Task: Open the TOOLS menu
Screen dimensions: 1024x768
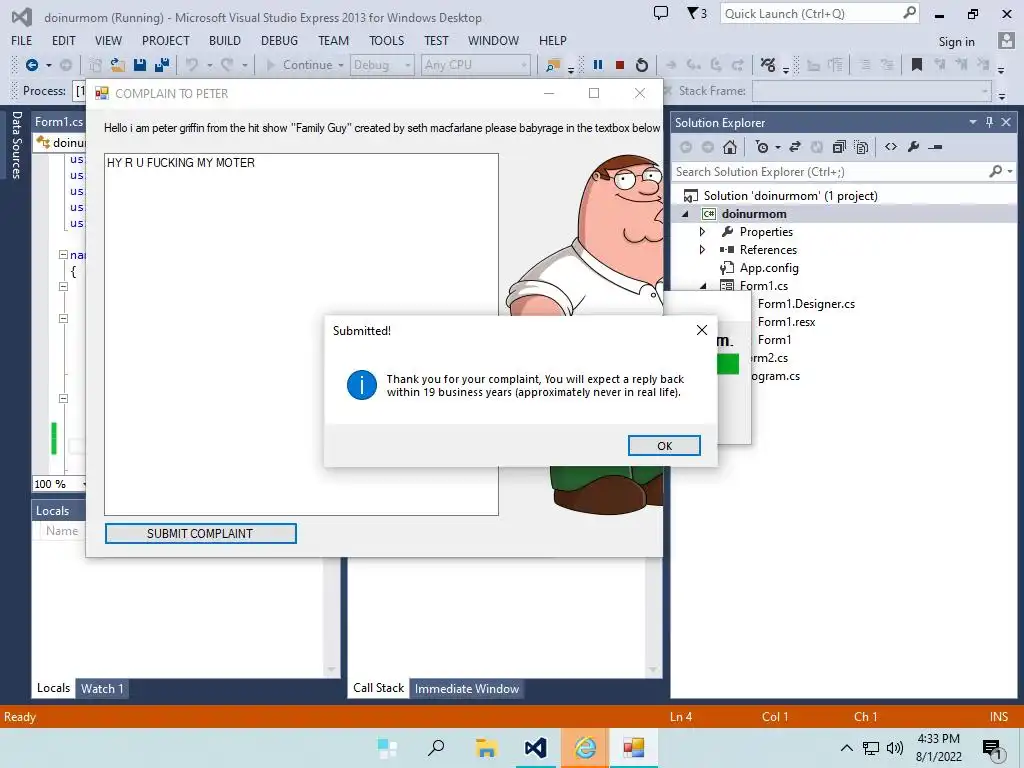Action: click(387, 40)
